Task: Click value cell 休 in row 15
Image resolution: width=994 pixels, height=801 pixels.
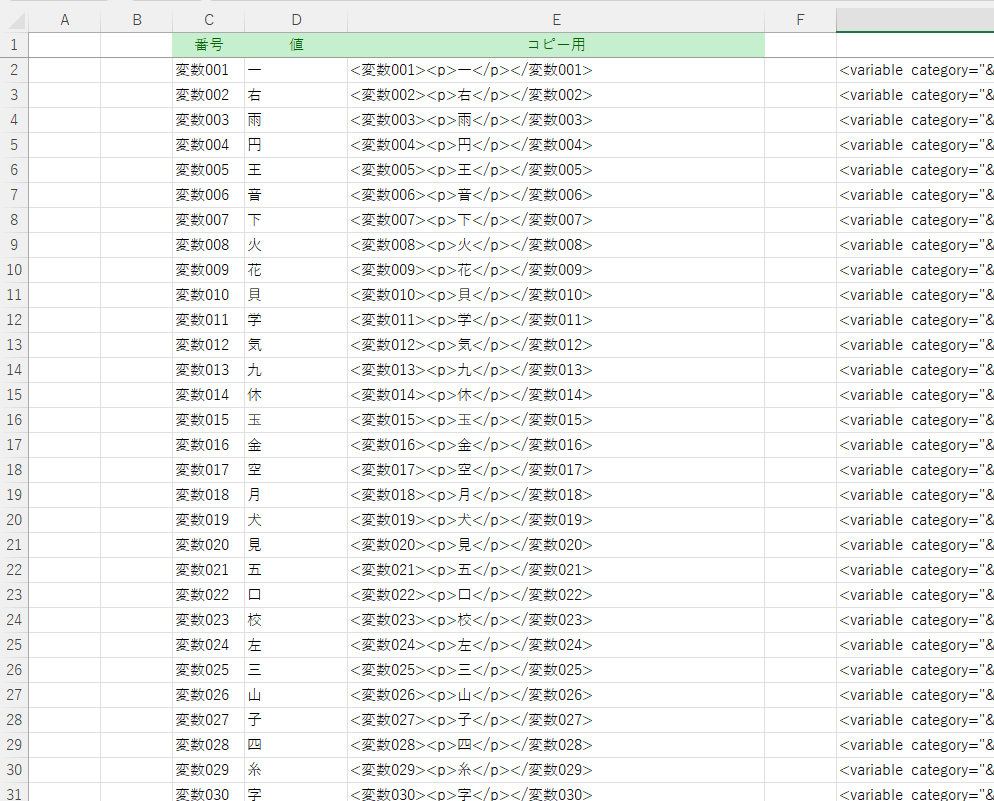Action: click(x=296, y=395)
